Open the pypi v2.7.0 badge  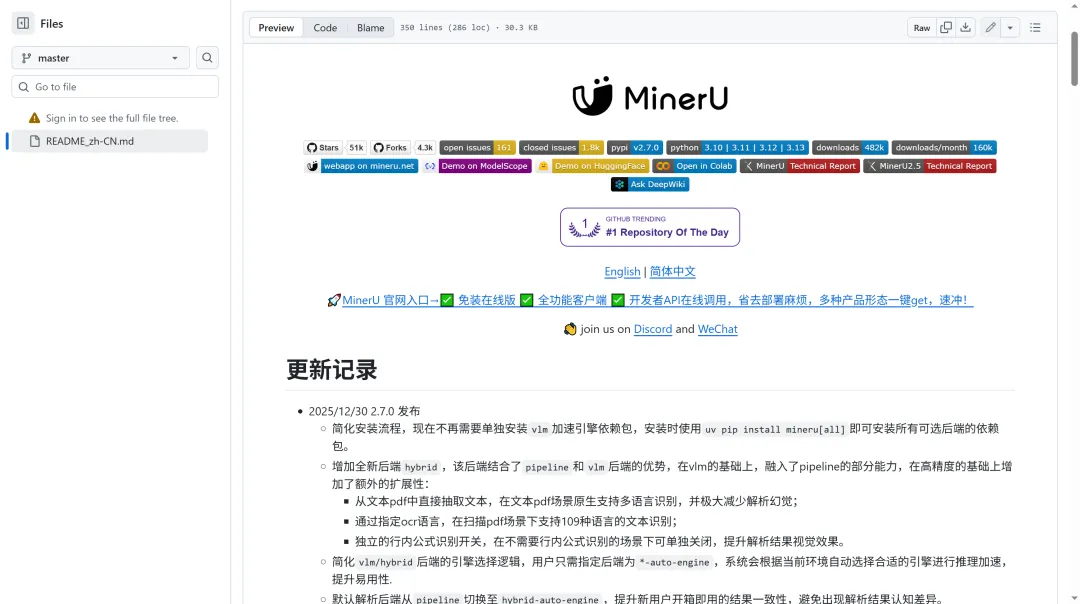[x=635, y=147]
